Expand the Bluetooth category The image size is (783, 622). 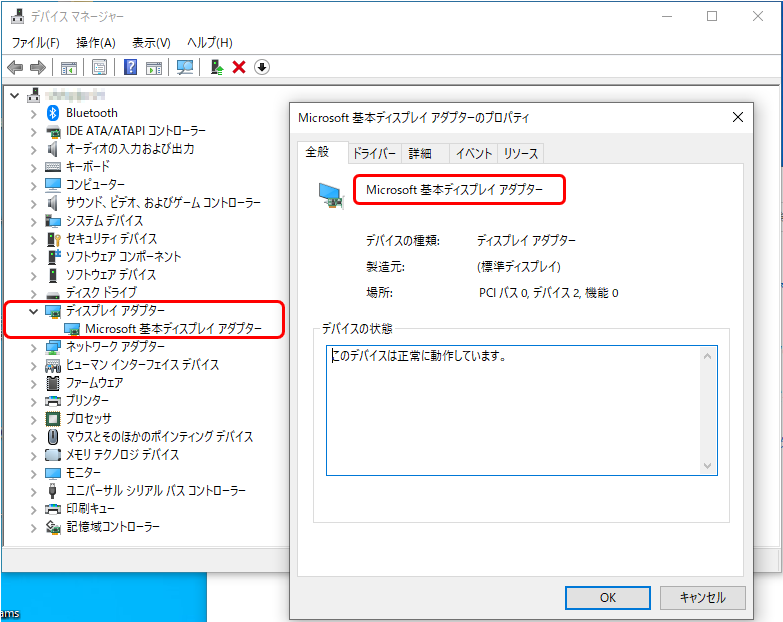(x=33, y=114)
